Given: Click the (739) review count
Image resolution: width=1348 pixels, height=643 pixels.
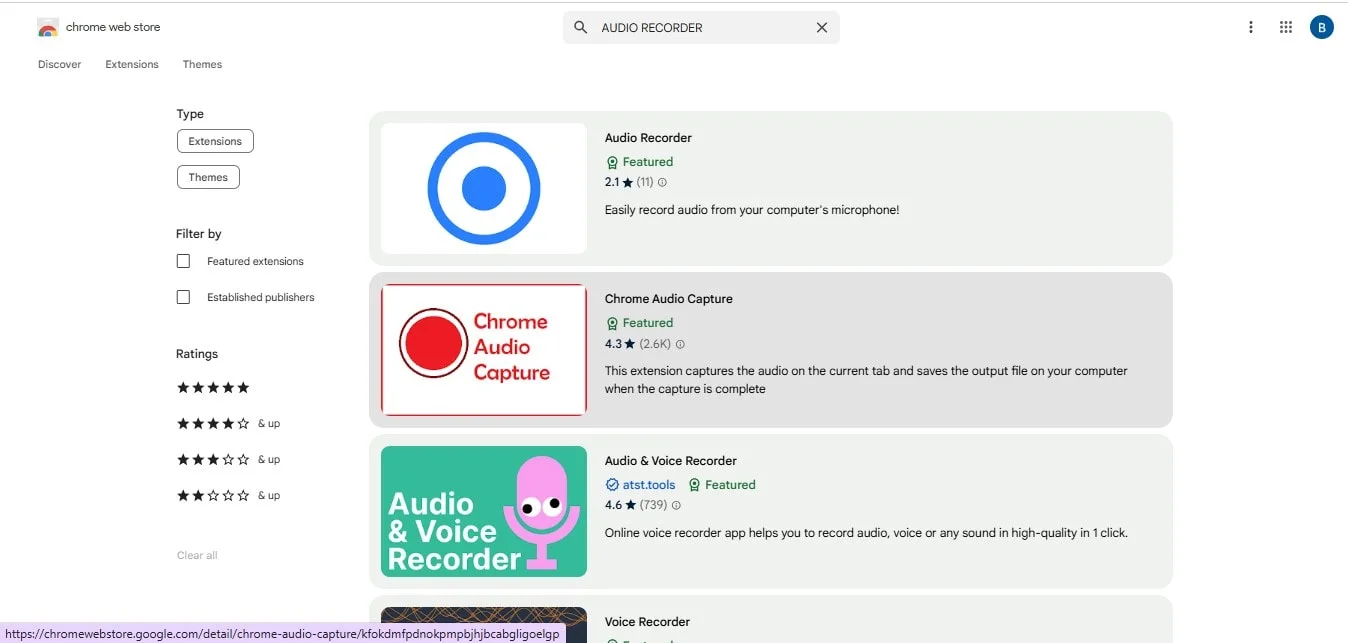Looking at the screenshot, I should point(653,506).
